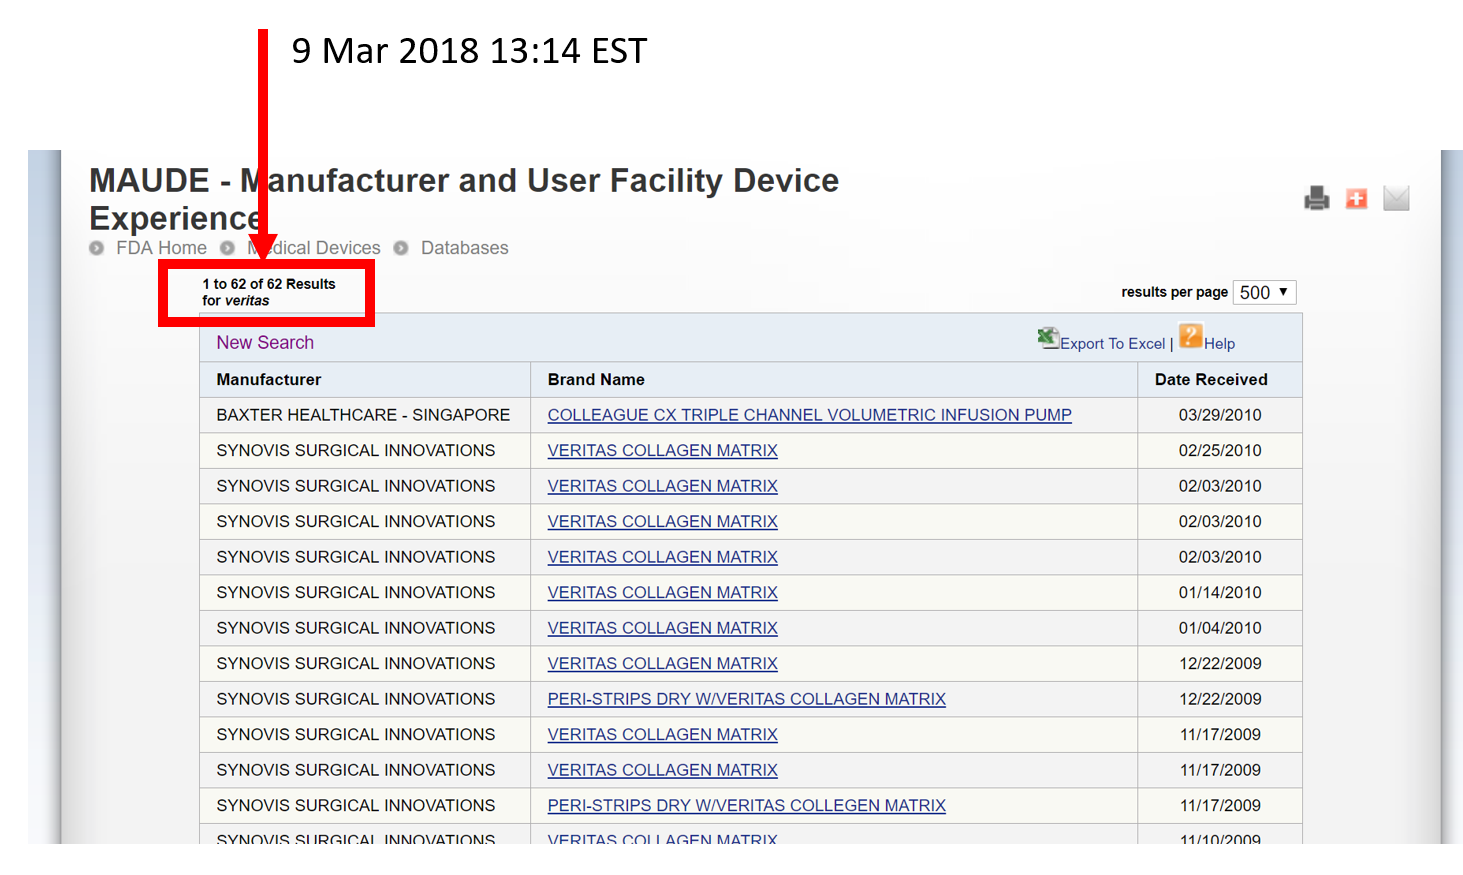
Task: Click the arrow icon before Medical Devices
Action: click(227, 248)
